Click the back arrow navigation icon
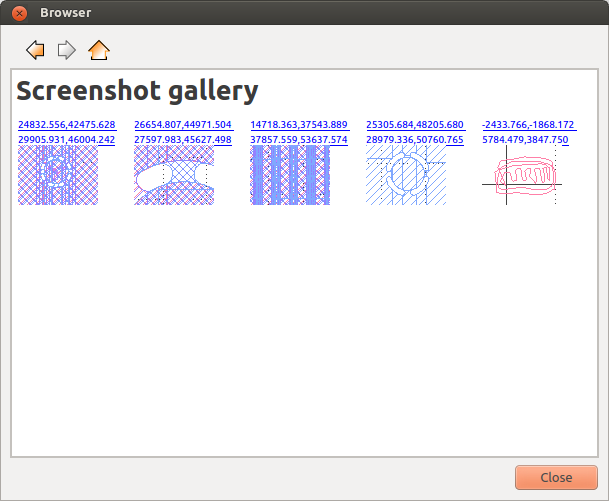Viewport: 609px width, 501px height. point(35,49)
